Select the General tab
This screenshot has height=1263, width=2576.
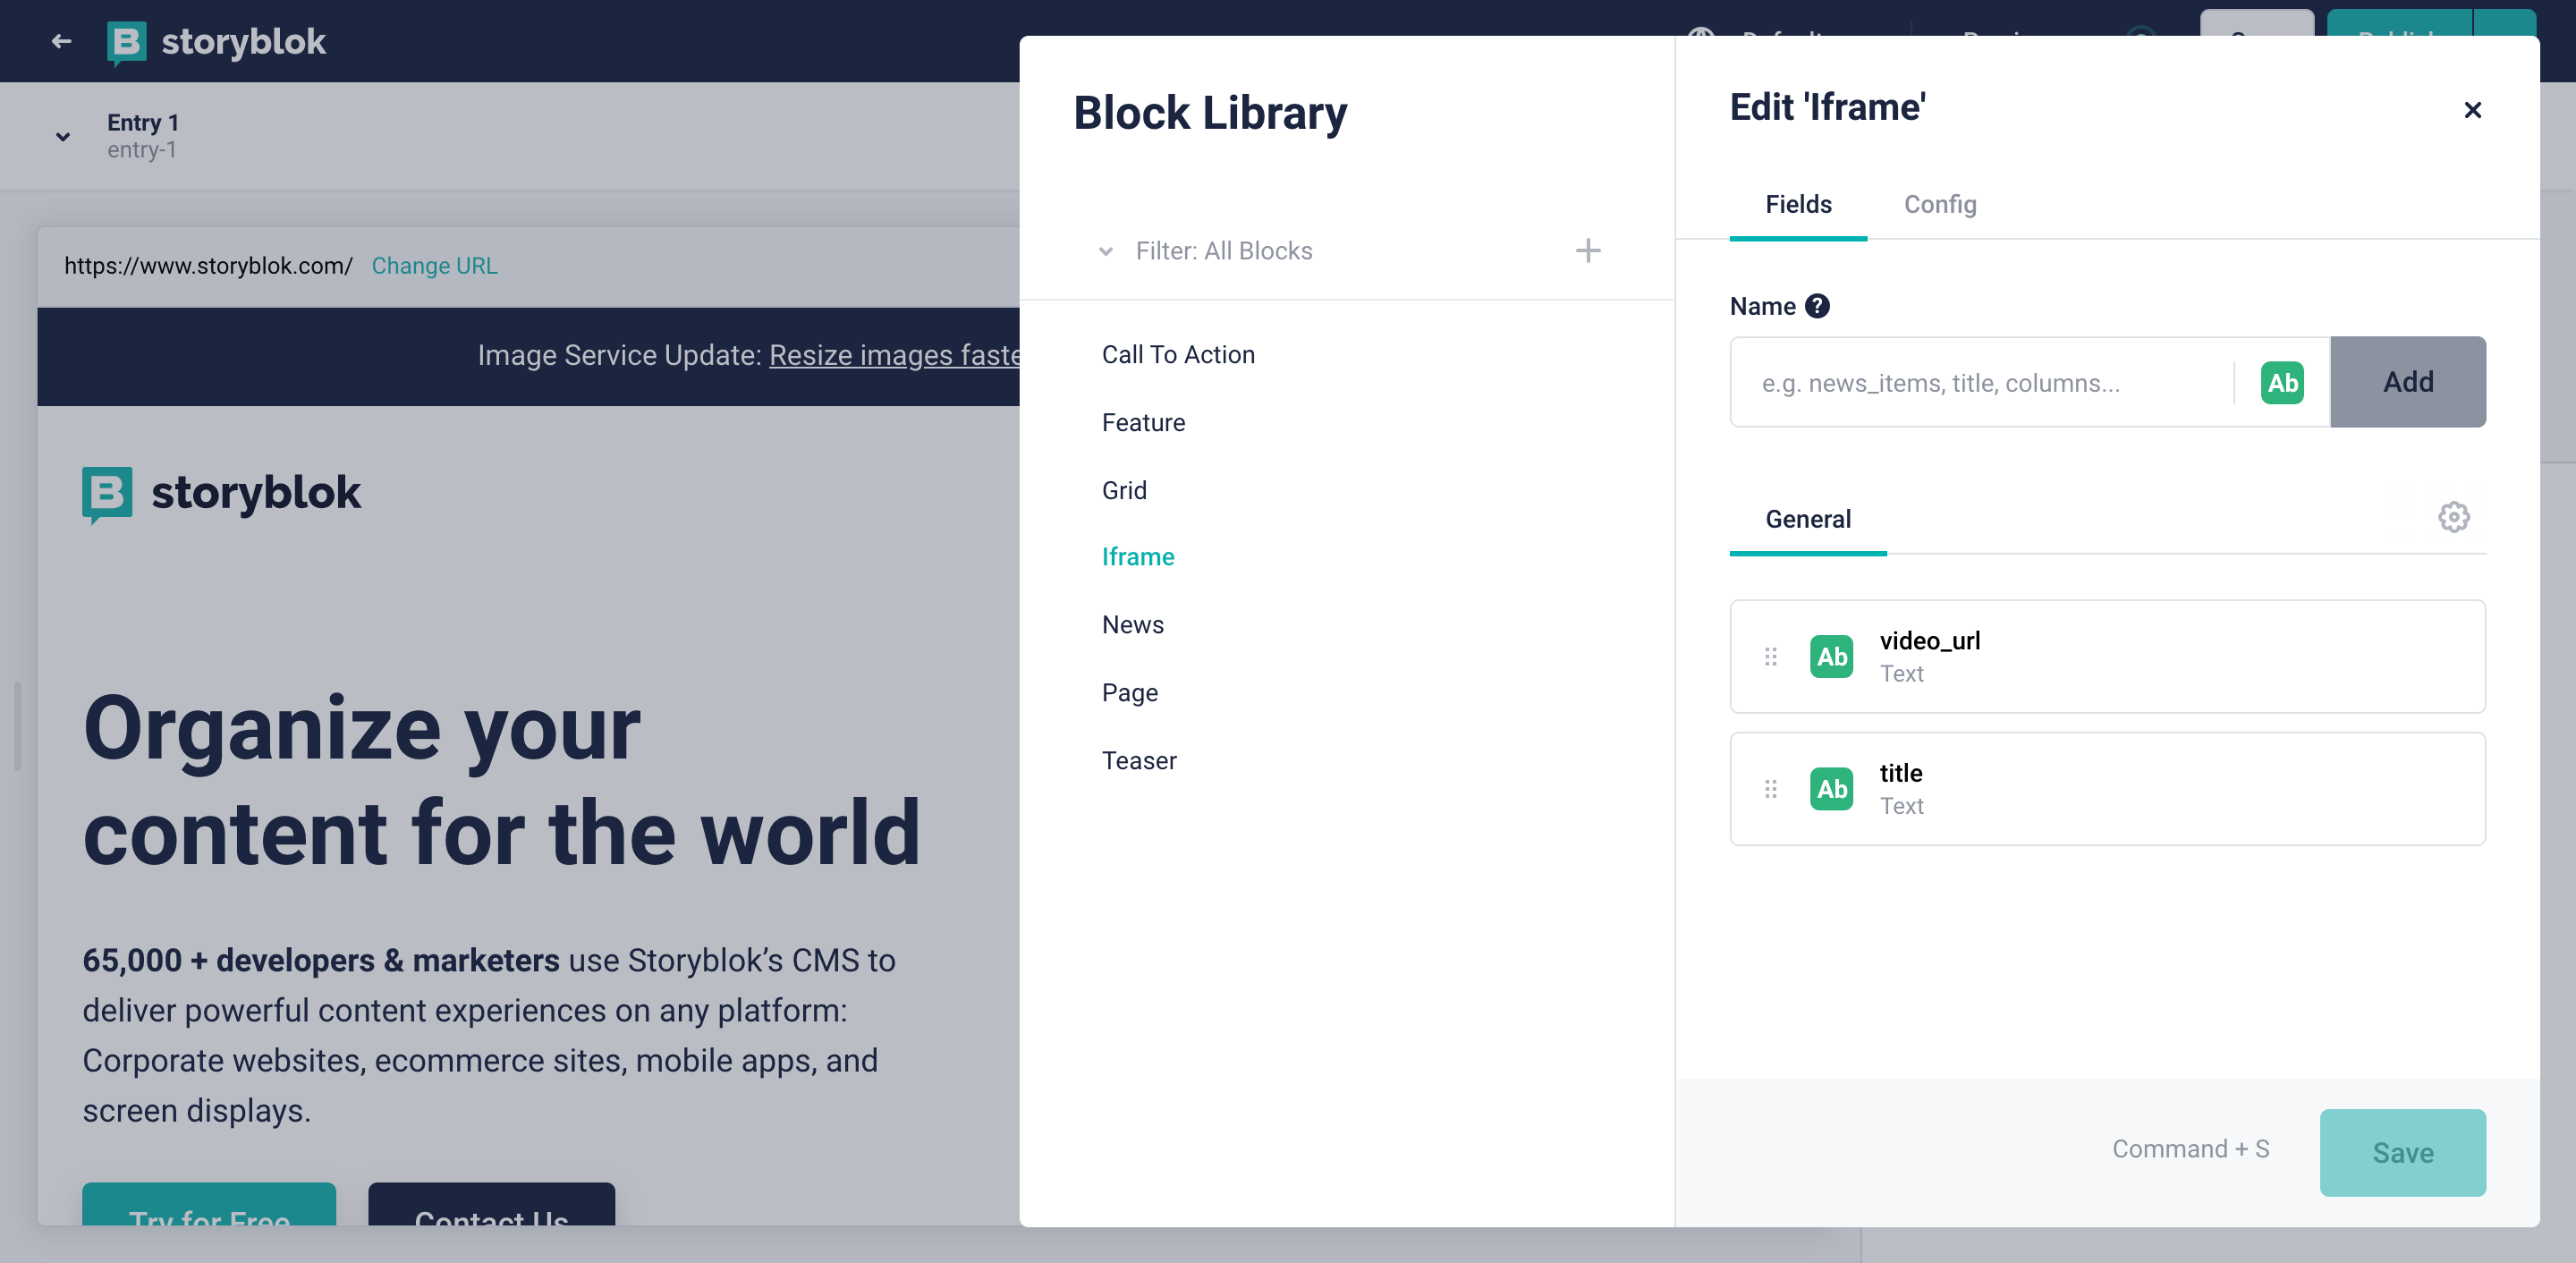[1807, 519]
